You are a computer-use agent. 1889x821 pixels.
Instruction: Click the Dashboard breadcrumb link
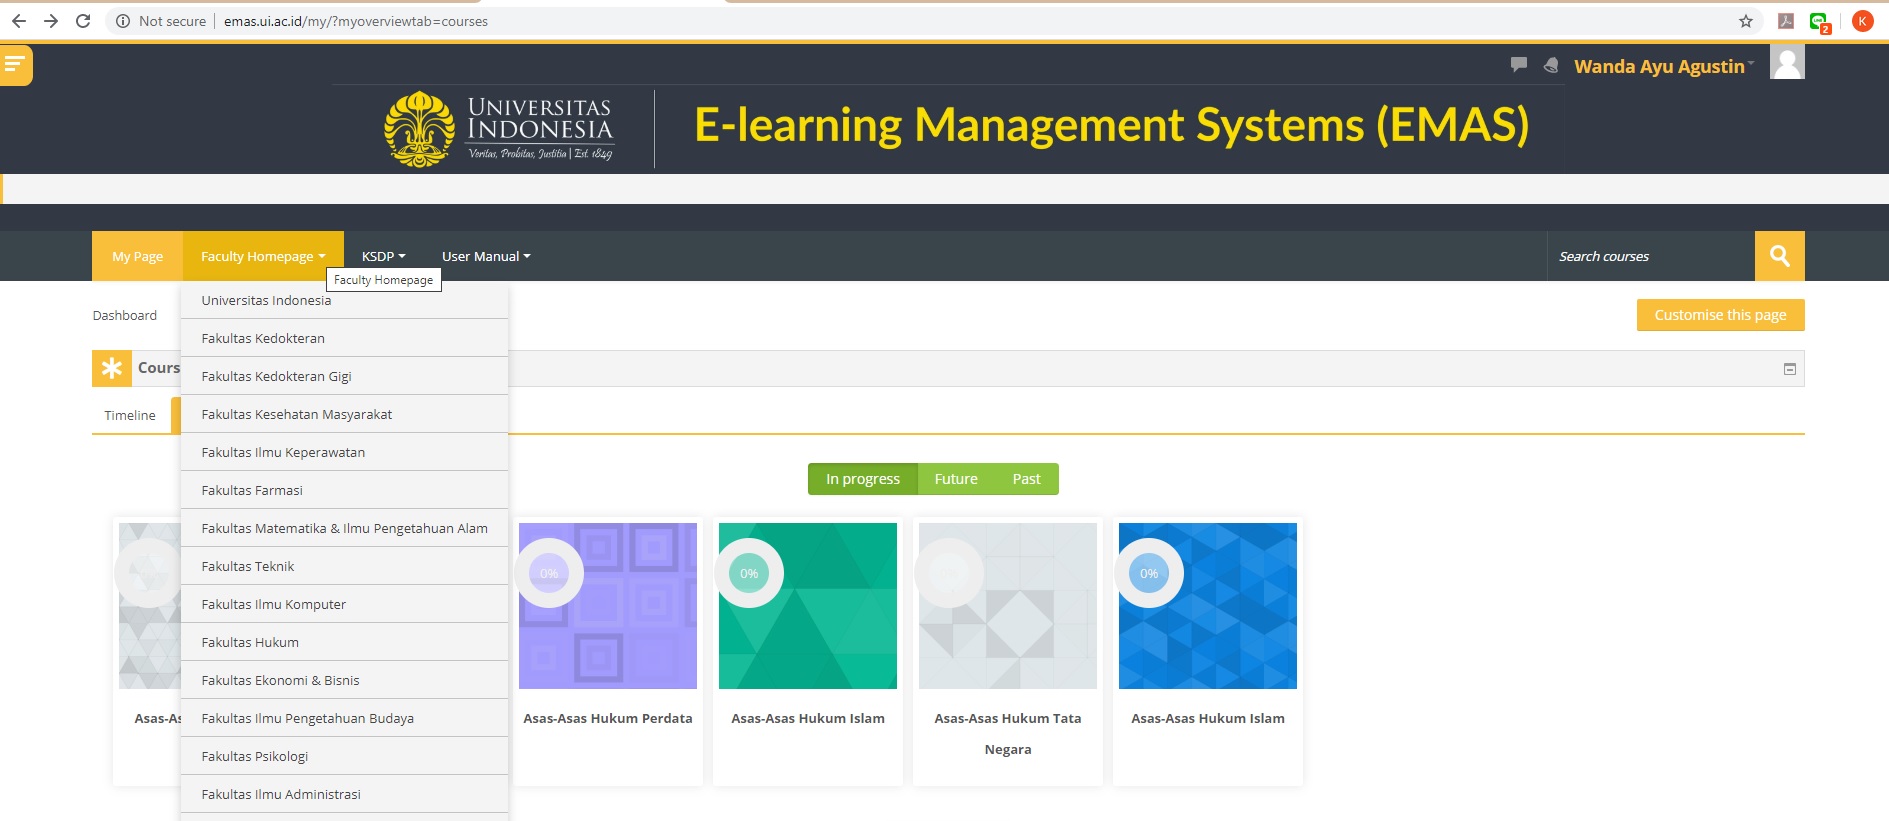point(125,315)
